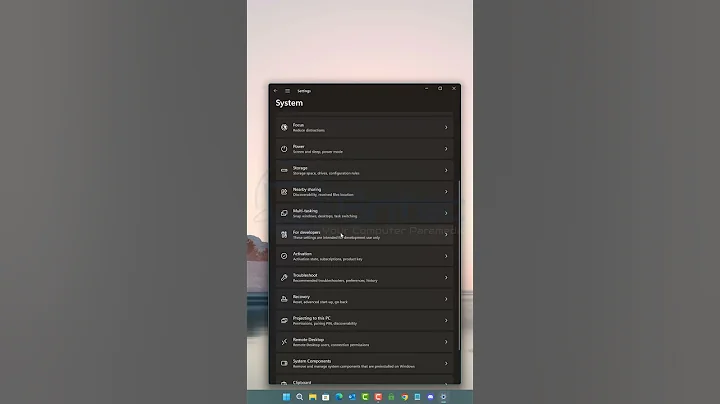720x404 pixels.
Task: Open the green padlock taskbar app
Action: [x=391, y=397]
